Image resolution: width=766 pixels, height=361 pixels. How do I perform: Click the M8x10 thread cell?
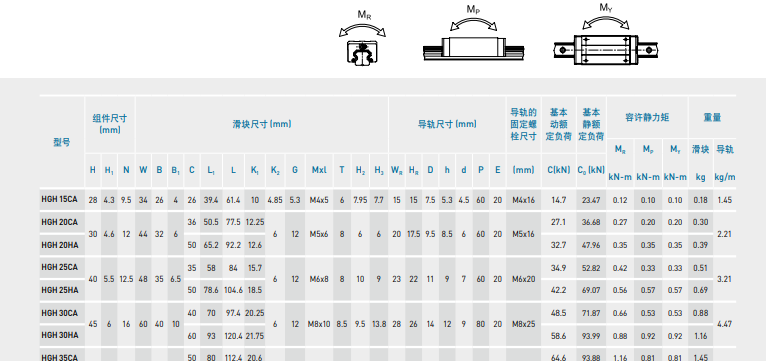point(319,324)
